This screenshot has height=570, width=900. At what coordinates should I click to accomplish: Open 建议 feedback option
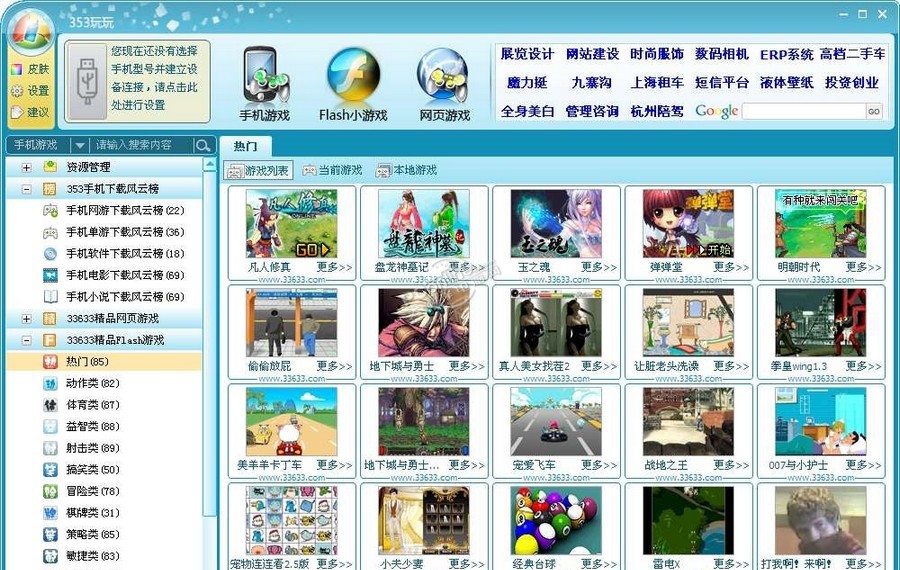pyautogui.click(x=30, y=112)
